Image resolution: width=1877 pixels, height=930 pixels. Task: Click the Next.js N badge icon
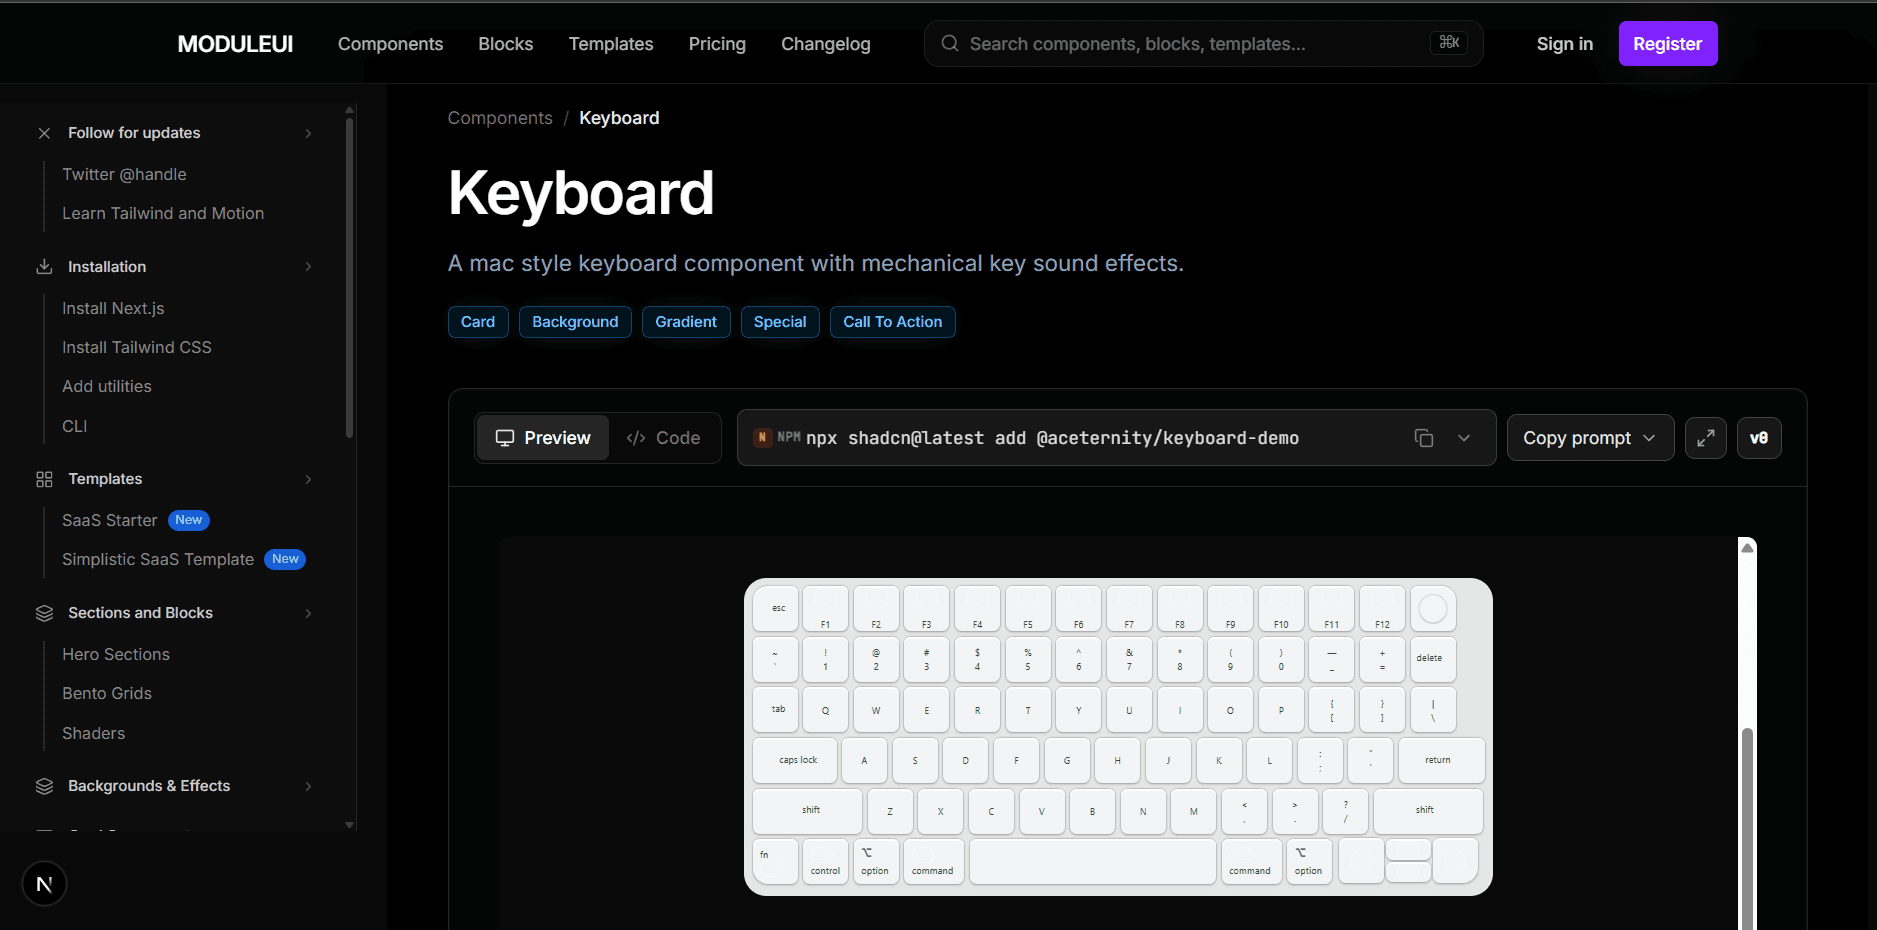click(x=44, y=884)
